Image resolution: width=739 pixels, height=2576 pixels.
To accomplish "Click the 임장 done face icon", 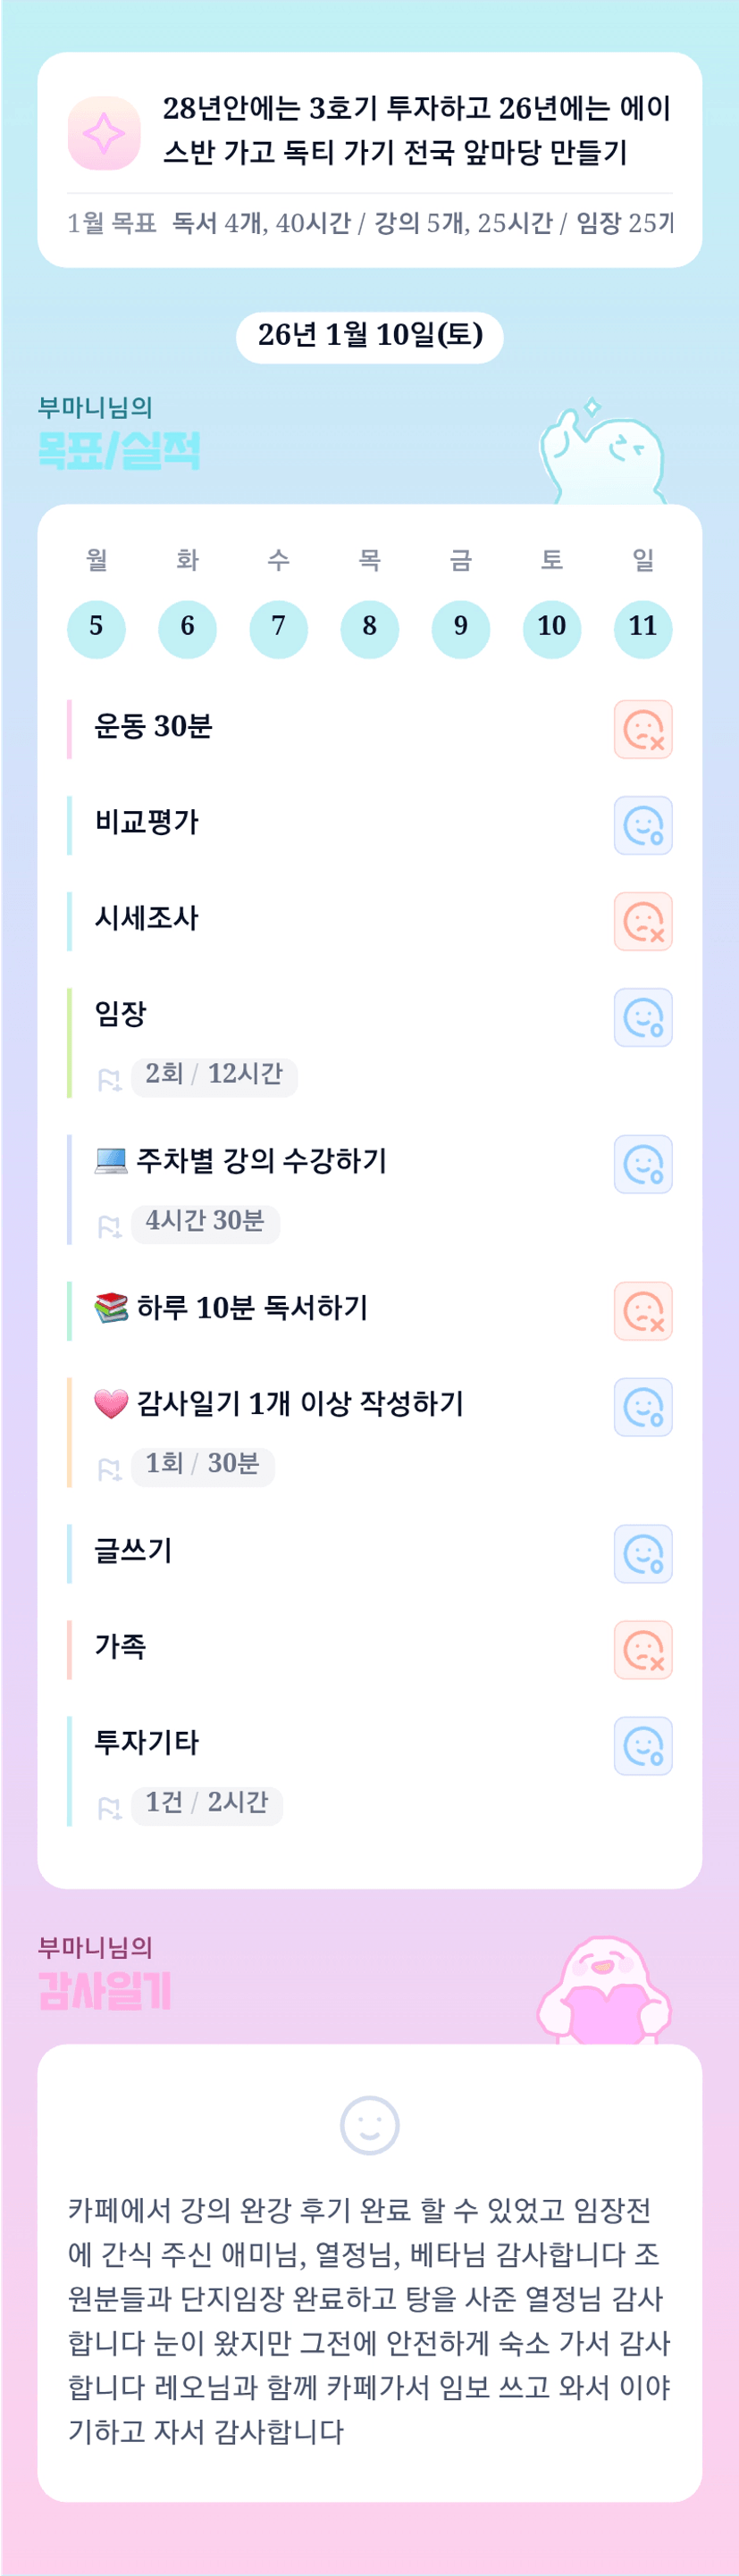I will pyautogui.click(x=642, y=1018).
